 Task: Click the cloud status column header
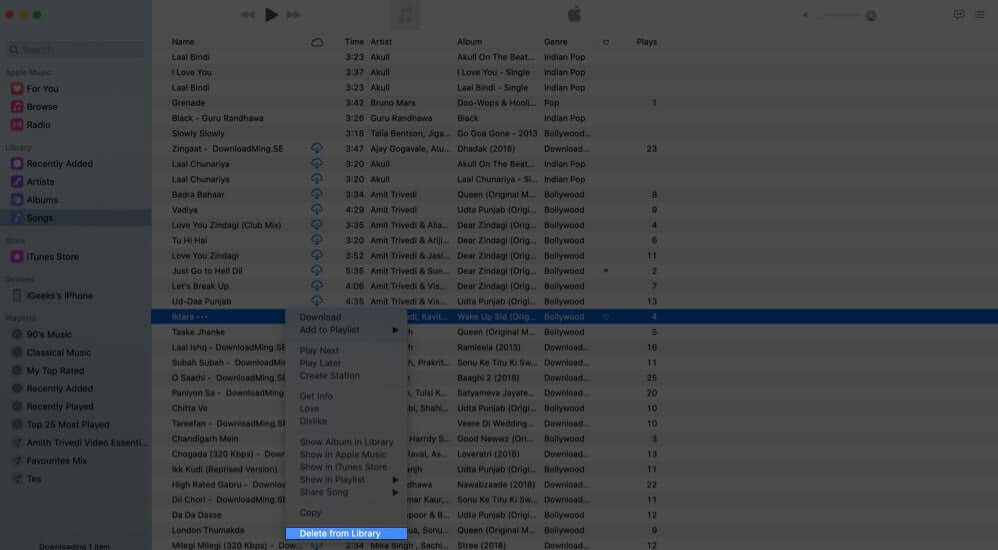(317, 42)
